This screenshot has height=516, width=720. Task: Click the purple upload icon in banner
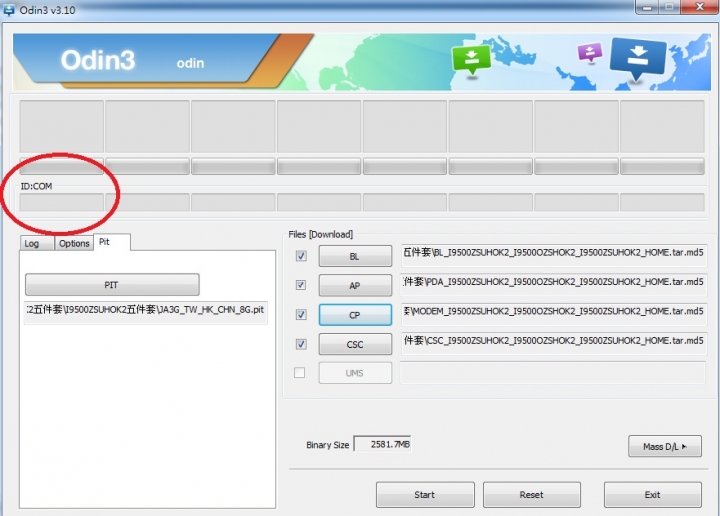point(590,52)
